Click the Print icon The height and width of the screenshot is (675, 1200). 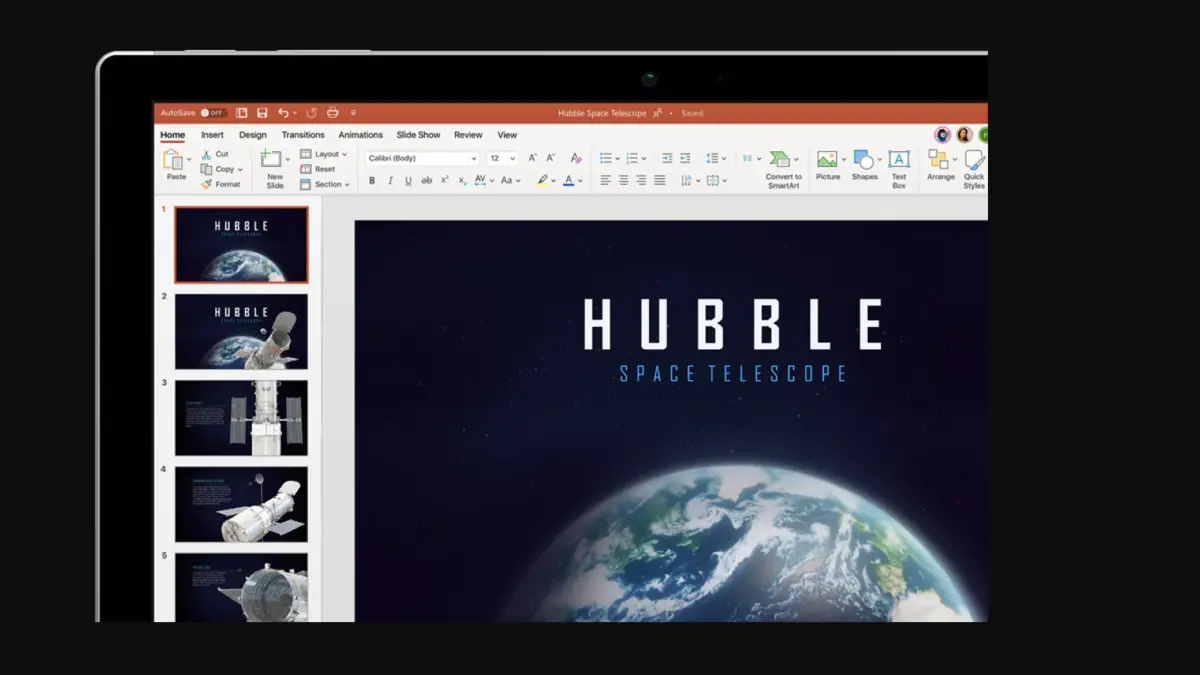(333, 113)
